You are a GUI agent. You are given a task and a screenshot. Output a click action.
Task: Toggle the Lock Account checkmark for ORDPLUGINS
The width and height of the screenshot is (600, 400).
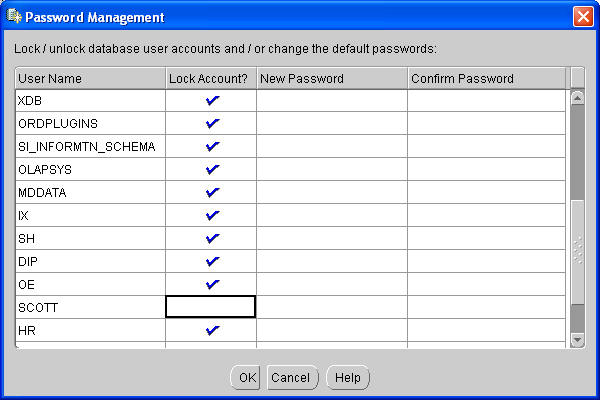click(212, 124)
